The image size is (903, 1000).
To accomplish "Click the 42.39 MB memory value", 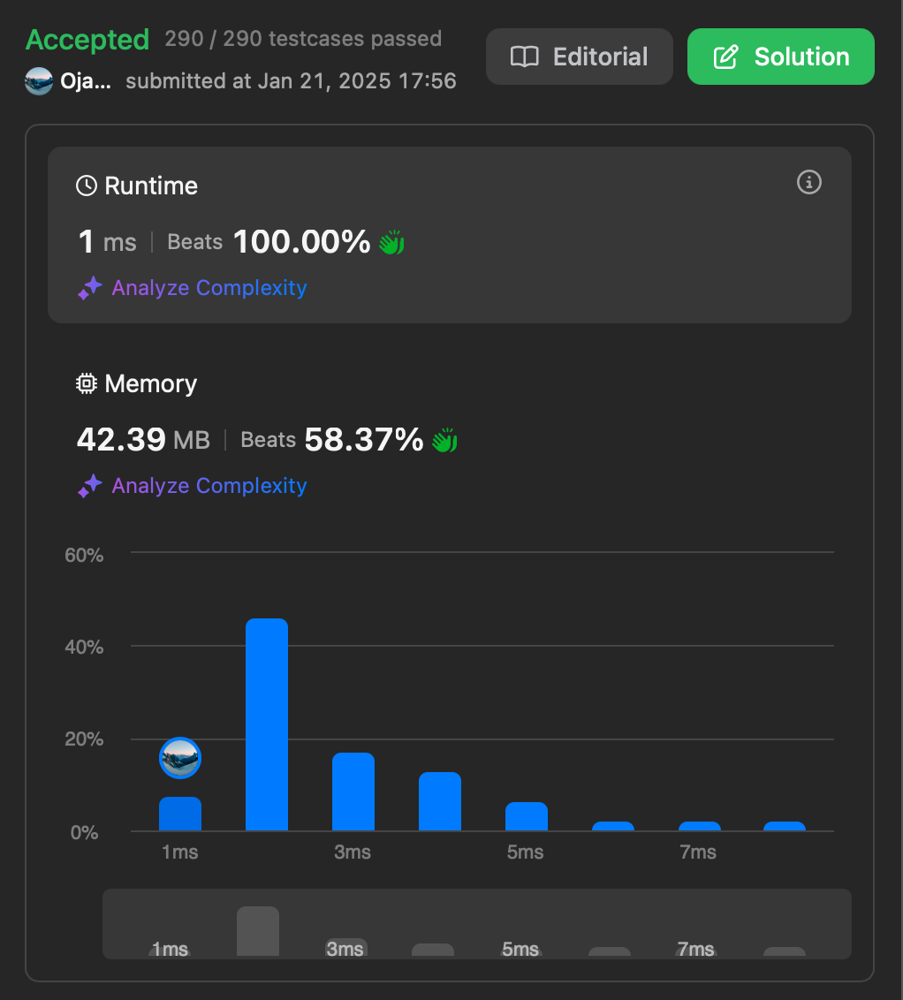I will 143,439.
